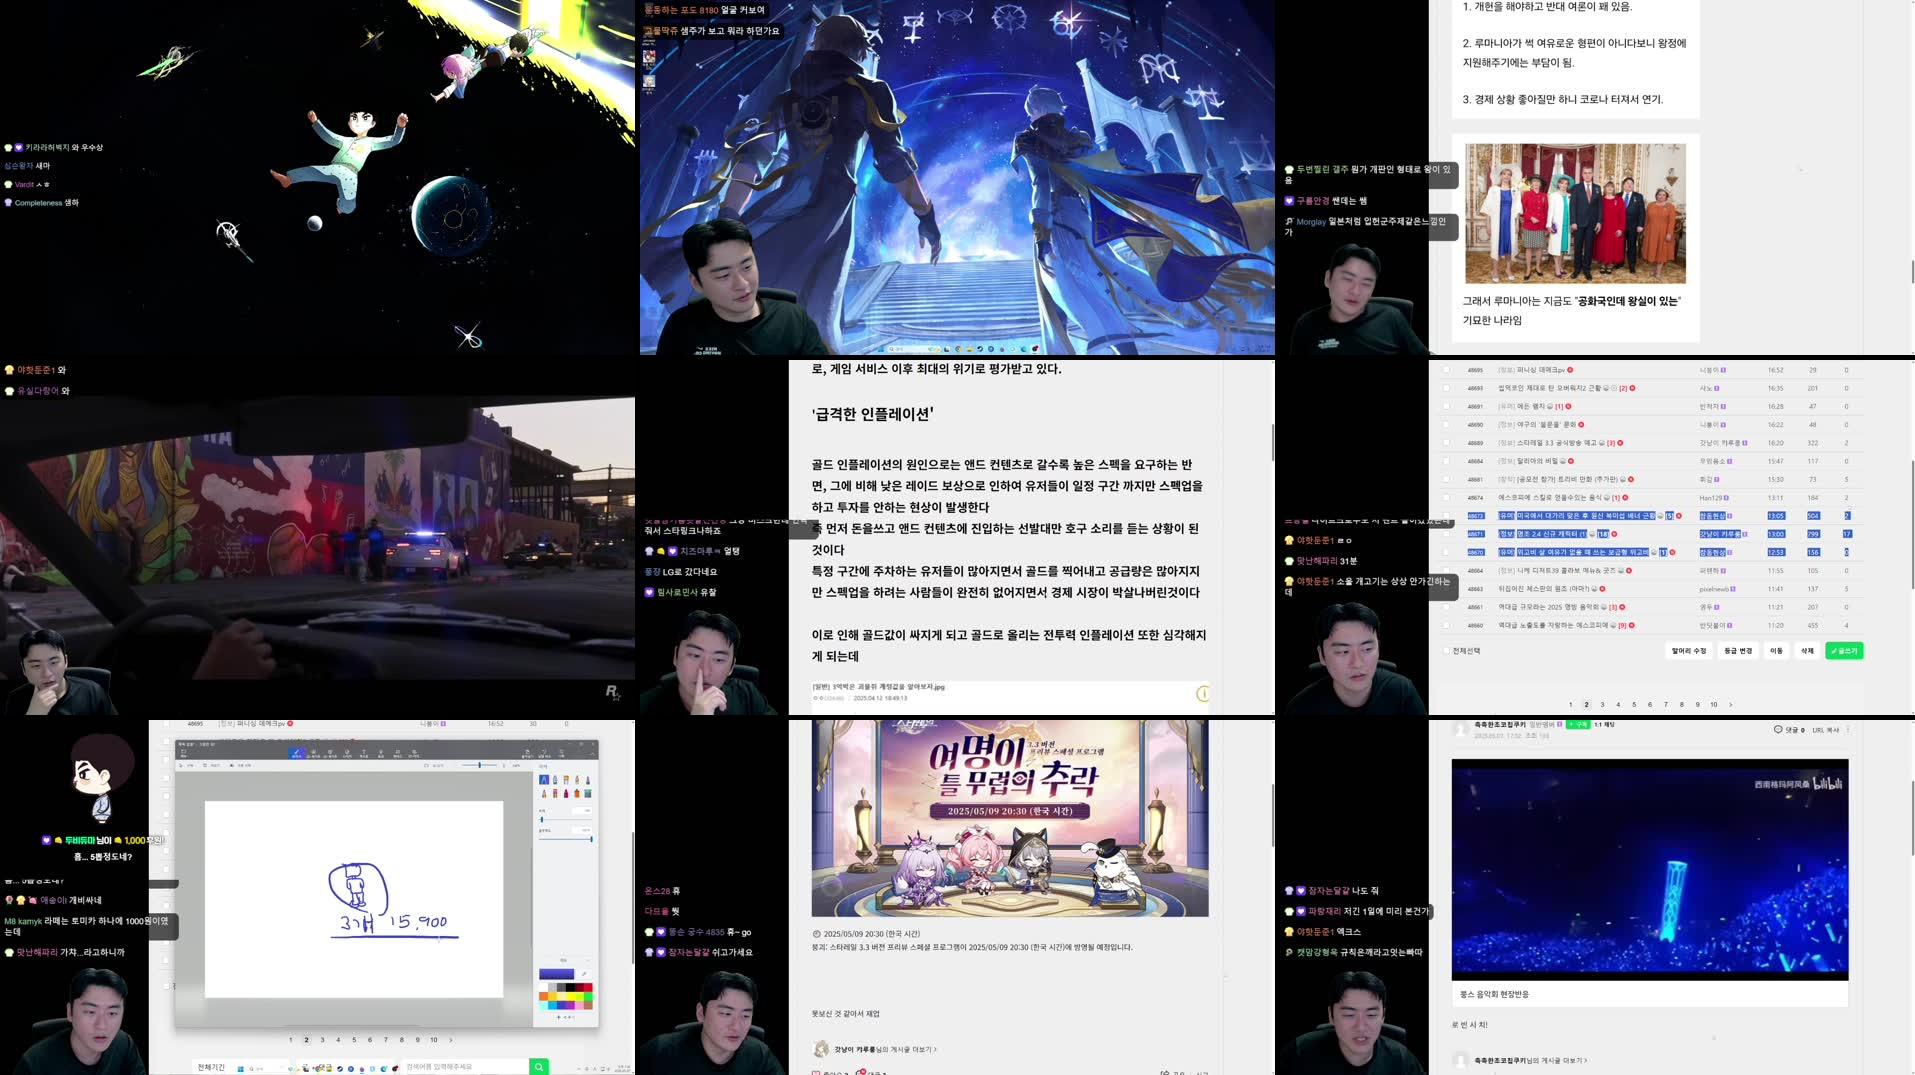Click the next-page arrow under Paint 3D window
Screen dimensions: 1915x1075
coord(451,1039)
